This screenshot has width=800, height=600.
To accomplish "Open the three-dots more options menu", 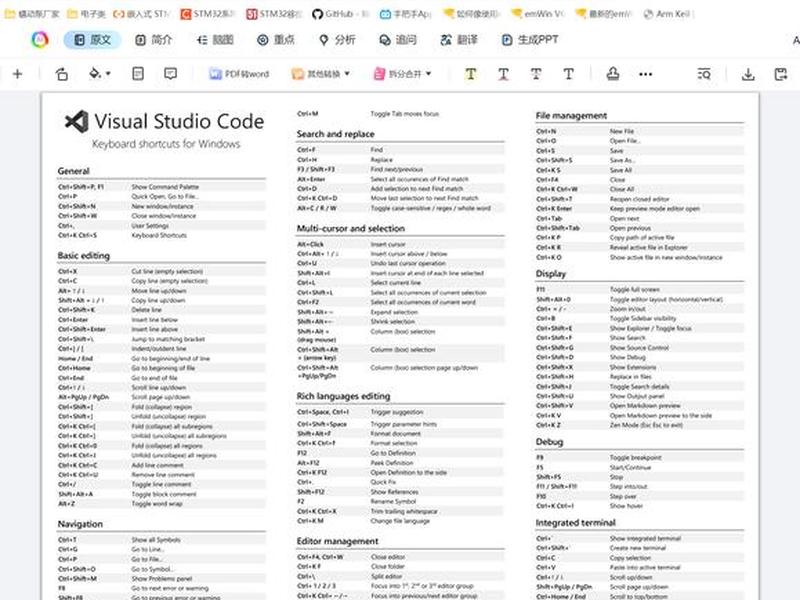I will 645,74.
